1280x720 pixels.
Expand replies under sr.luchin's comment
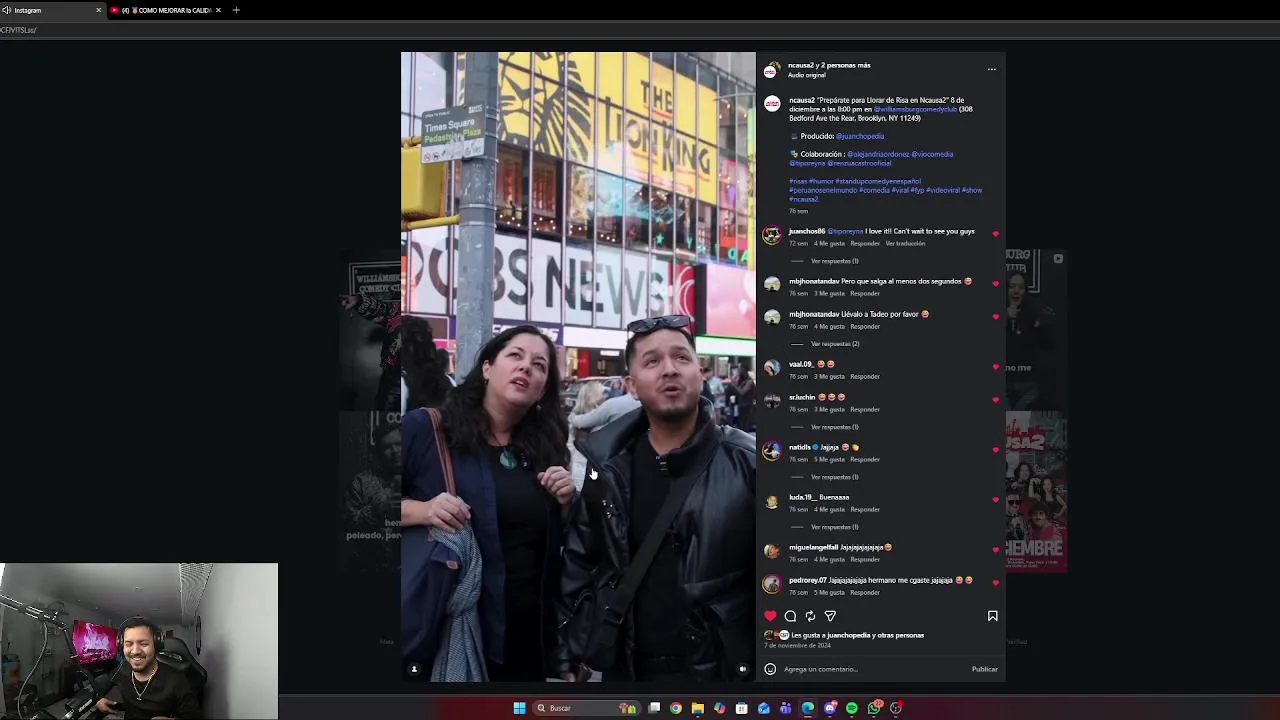coord(834,427)
